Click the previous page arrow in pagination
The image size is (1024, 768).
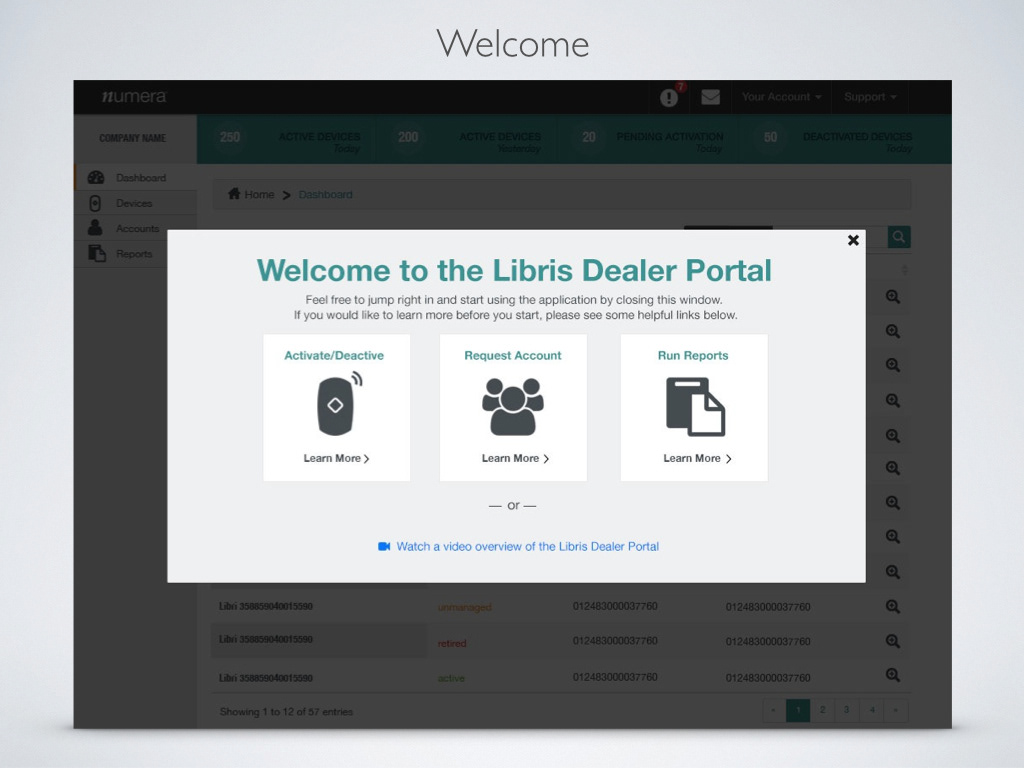click(x=774, y=710)
